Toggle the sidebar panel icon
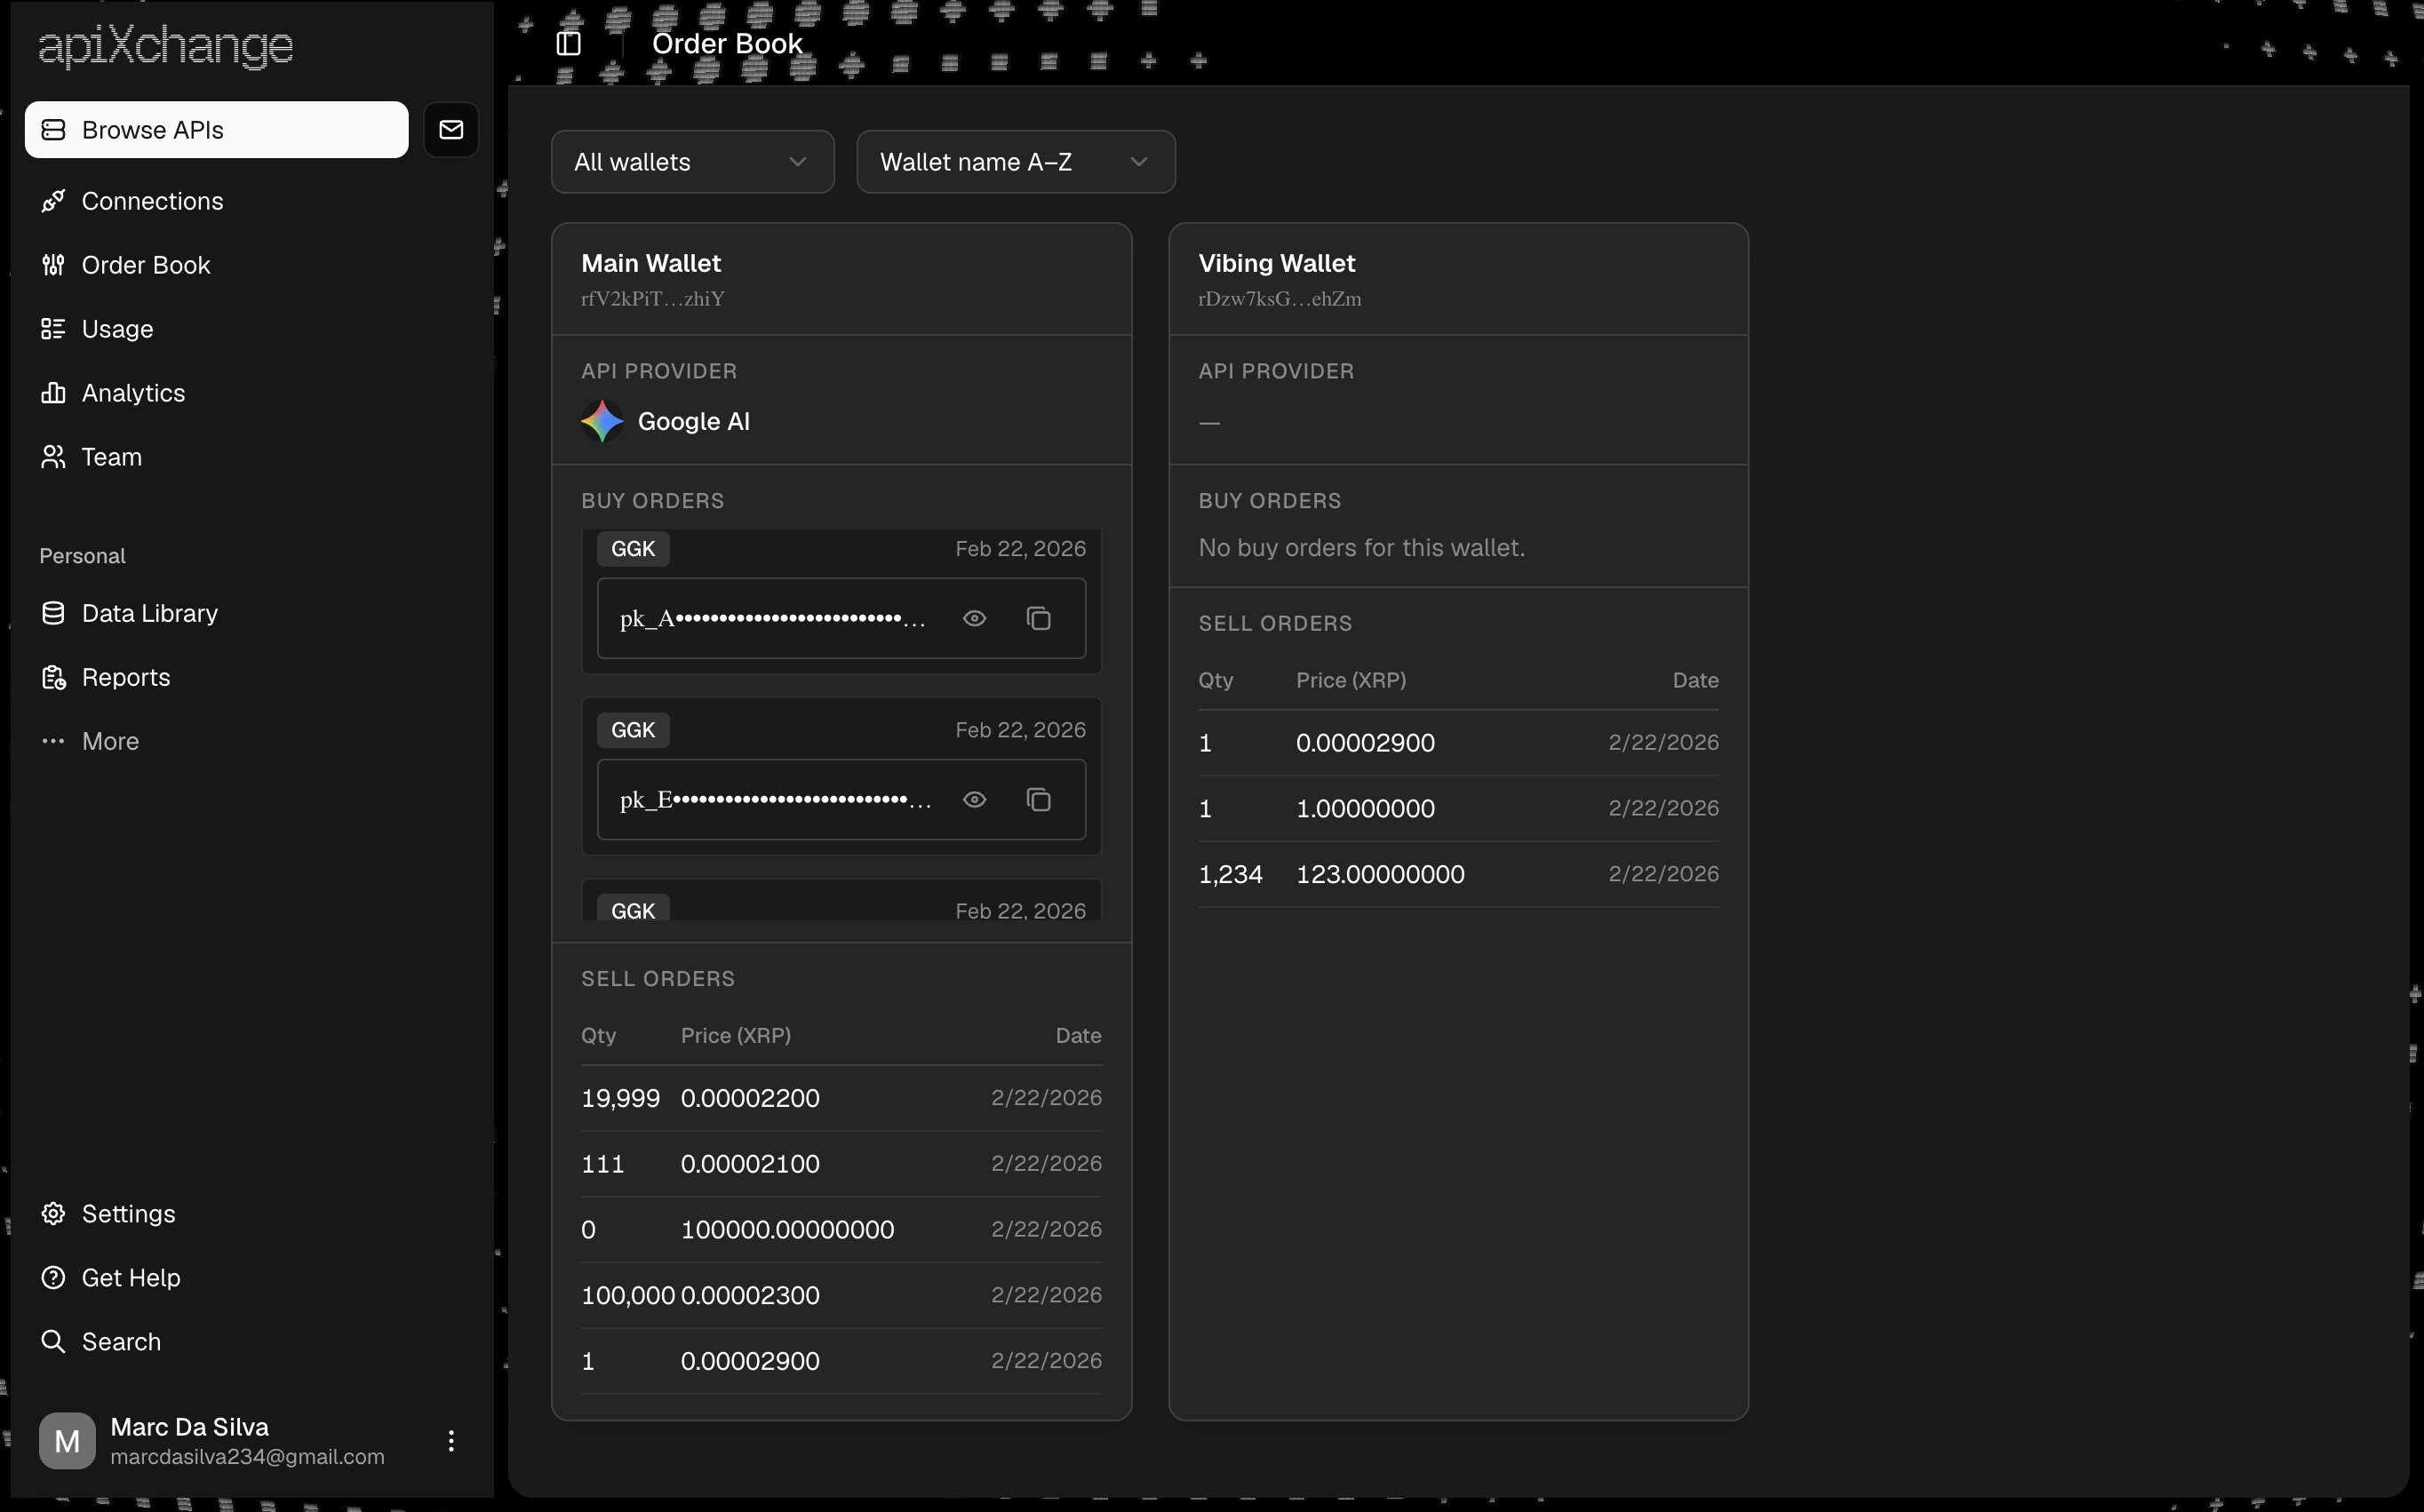 pyautogui.click(x=568, y=43)
